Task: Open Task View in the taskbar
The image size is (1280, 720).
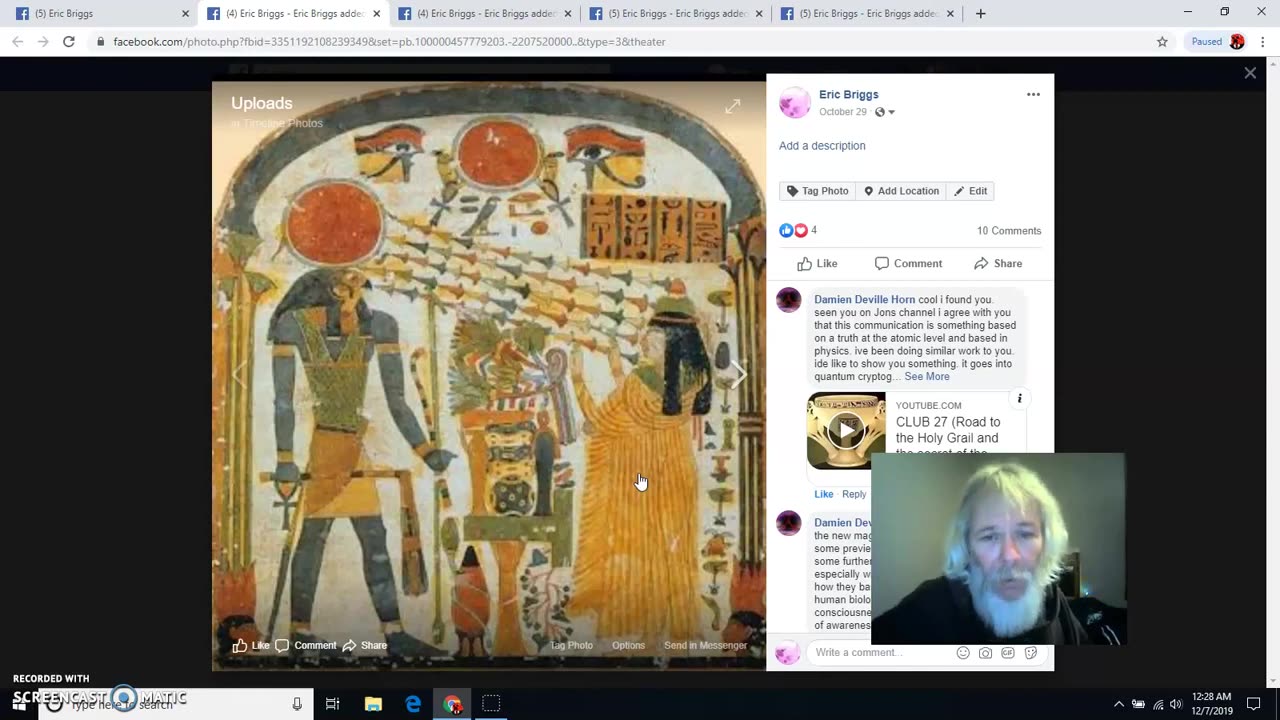Action: tap(333, 704)
